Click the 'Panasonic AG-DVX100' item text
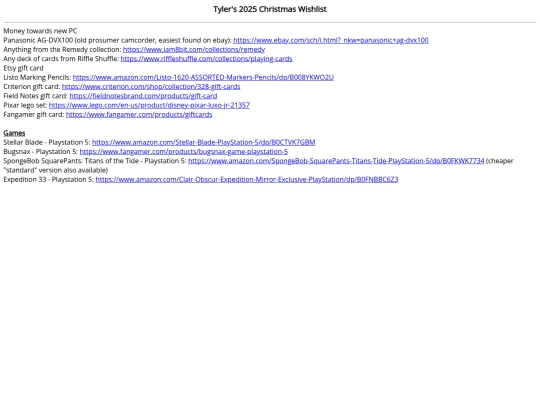Image resolution: width=540 pixels, height=405 pixels. coord(38,40)
